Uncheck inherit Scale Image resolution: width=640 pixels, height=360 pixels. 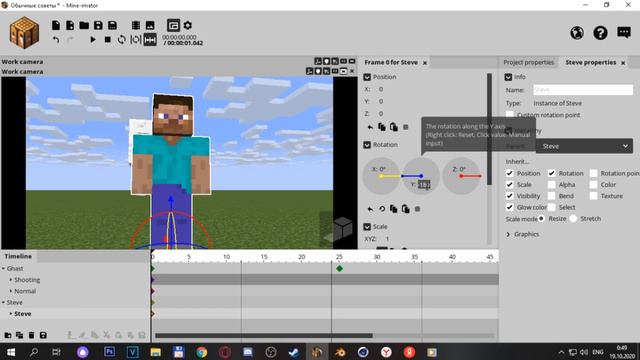(509, 184)
